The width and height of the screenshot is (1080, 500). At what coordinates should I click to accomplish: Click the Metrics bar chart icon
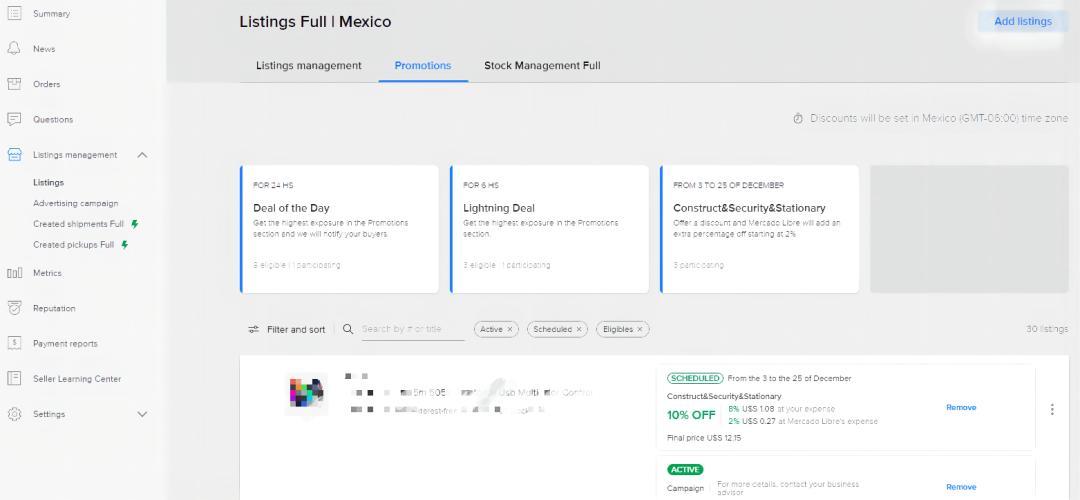click(x=14, y=273)
